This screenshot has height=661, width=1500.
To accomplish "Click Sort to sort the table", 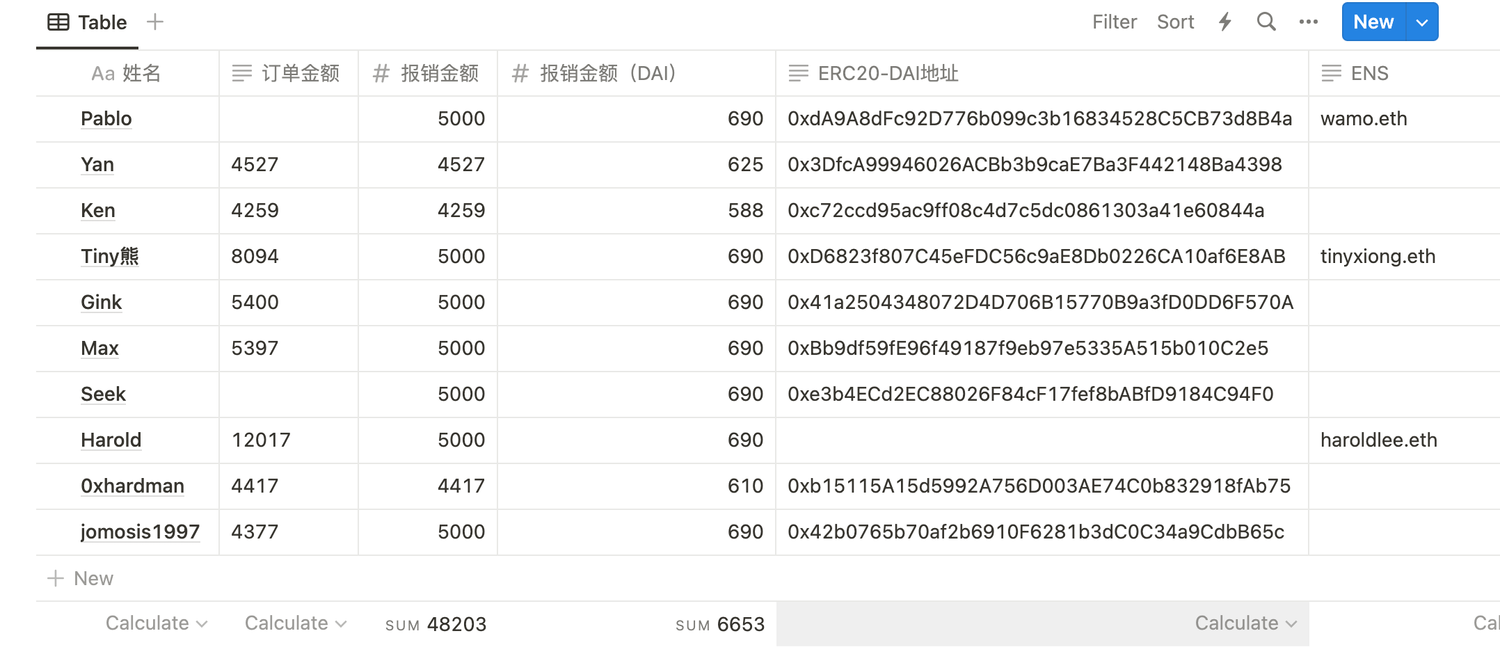I will (1175, 21).
